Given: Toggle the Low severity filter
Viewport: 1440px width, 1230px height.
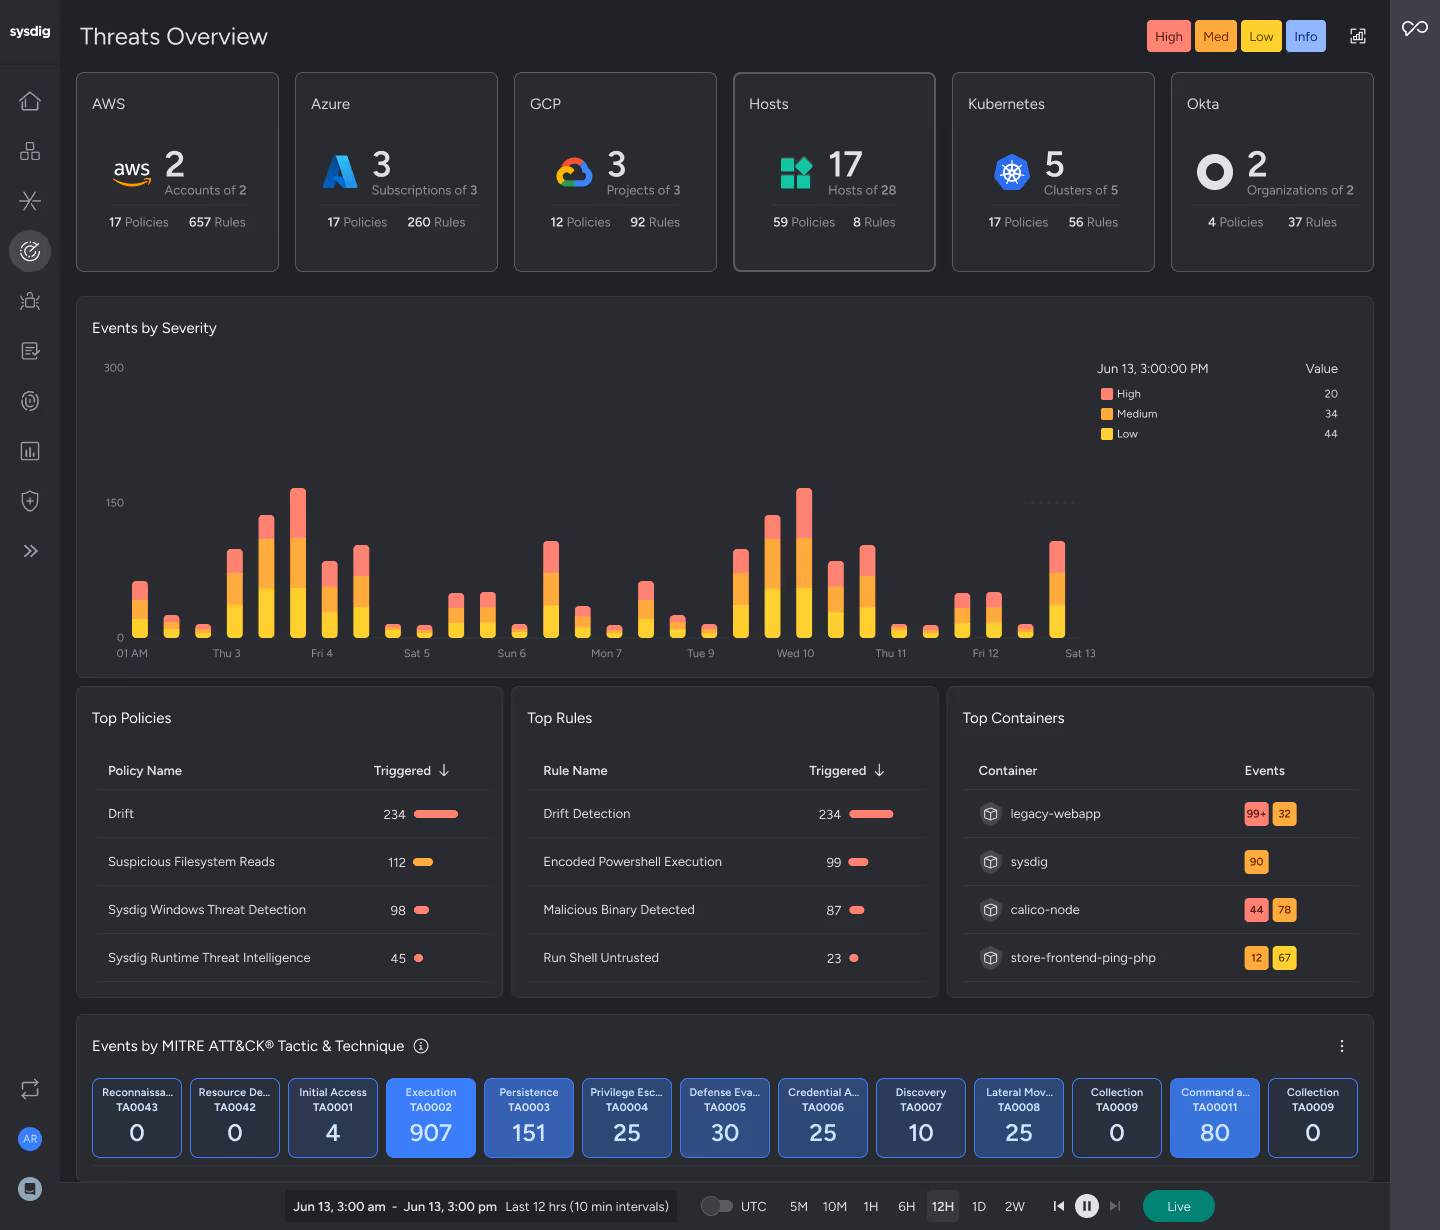Looking at the screenshot, I should [1261, 36].
